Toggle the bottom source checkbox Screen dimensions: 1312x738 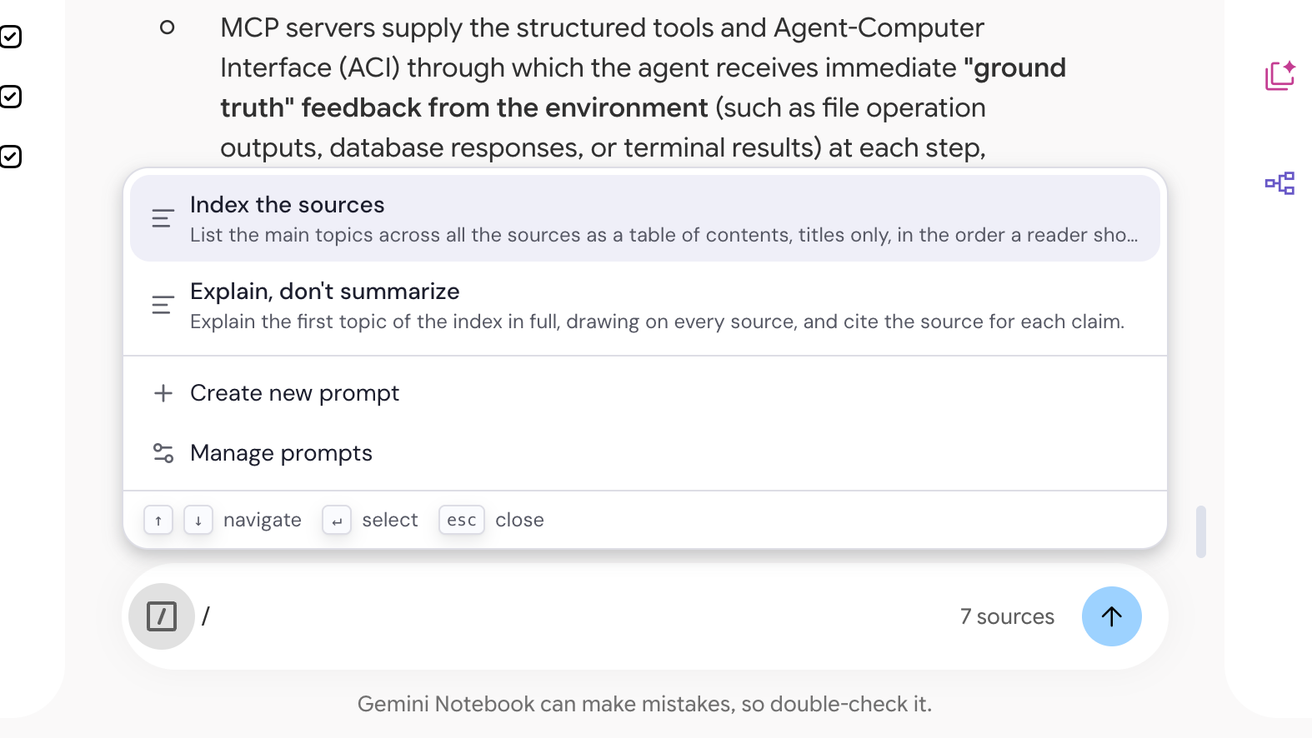click(x=10, y=157)
